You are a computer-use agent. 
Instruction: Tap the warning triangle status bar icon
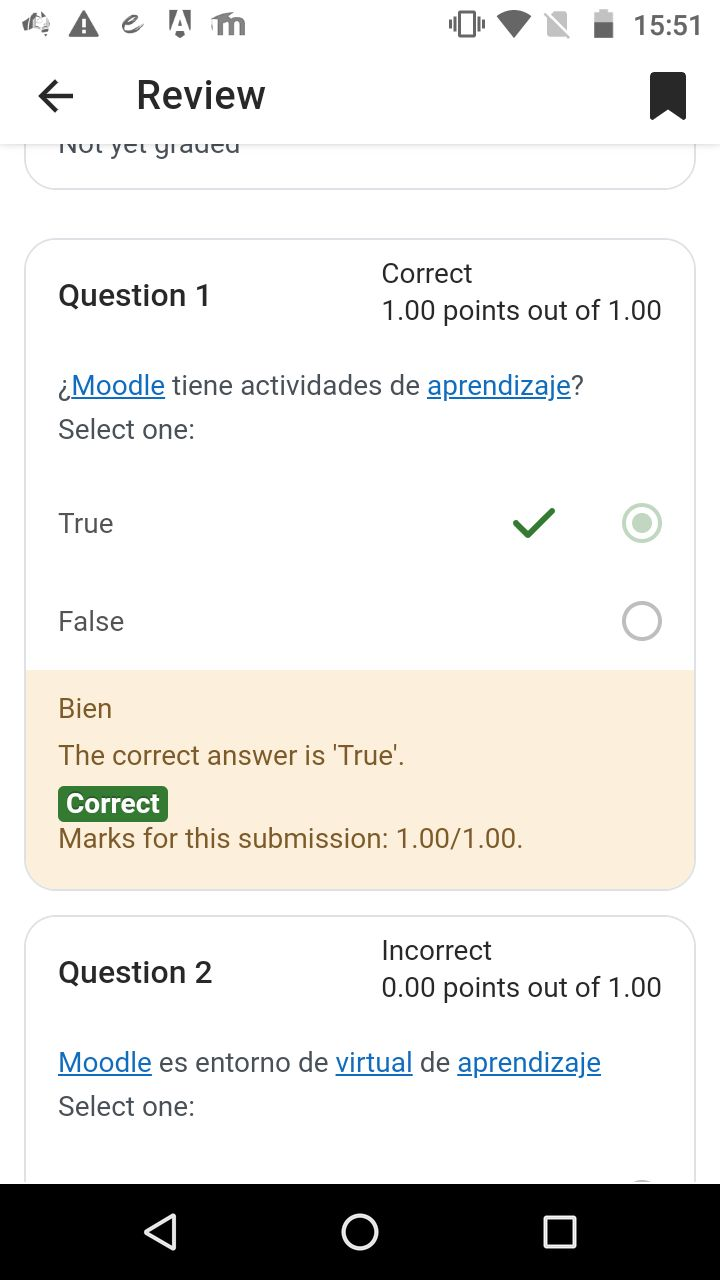(84, 24)
